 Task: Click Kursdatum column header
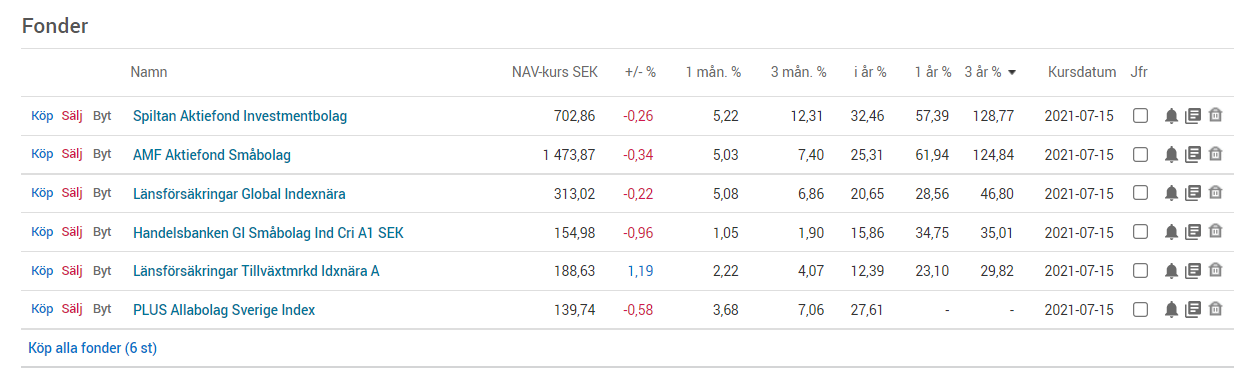[1082, 72]
